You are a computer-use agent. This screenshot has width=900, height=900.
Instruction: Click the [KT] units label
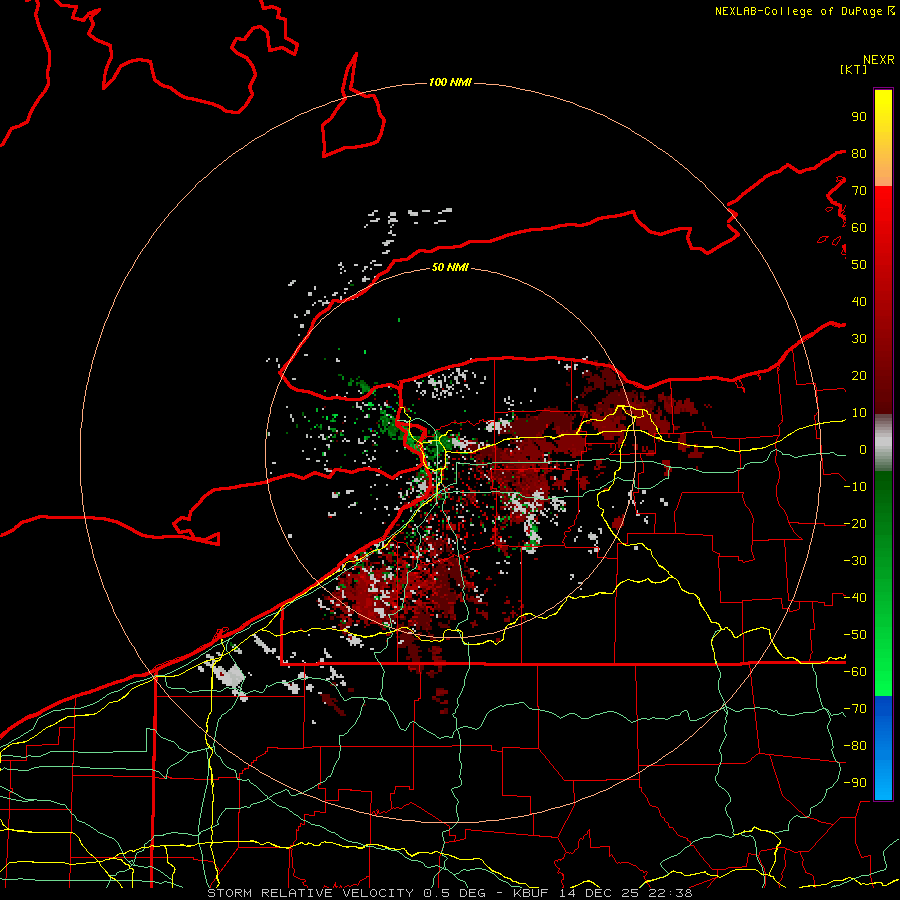pos(854,69)
